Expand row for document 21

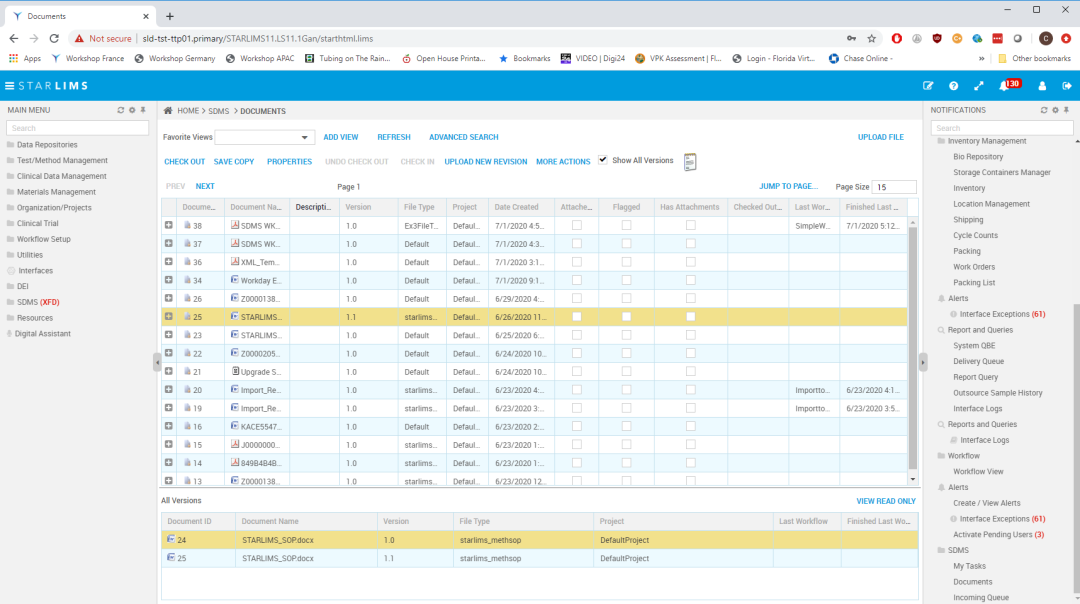[169, 371]
